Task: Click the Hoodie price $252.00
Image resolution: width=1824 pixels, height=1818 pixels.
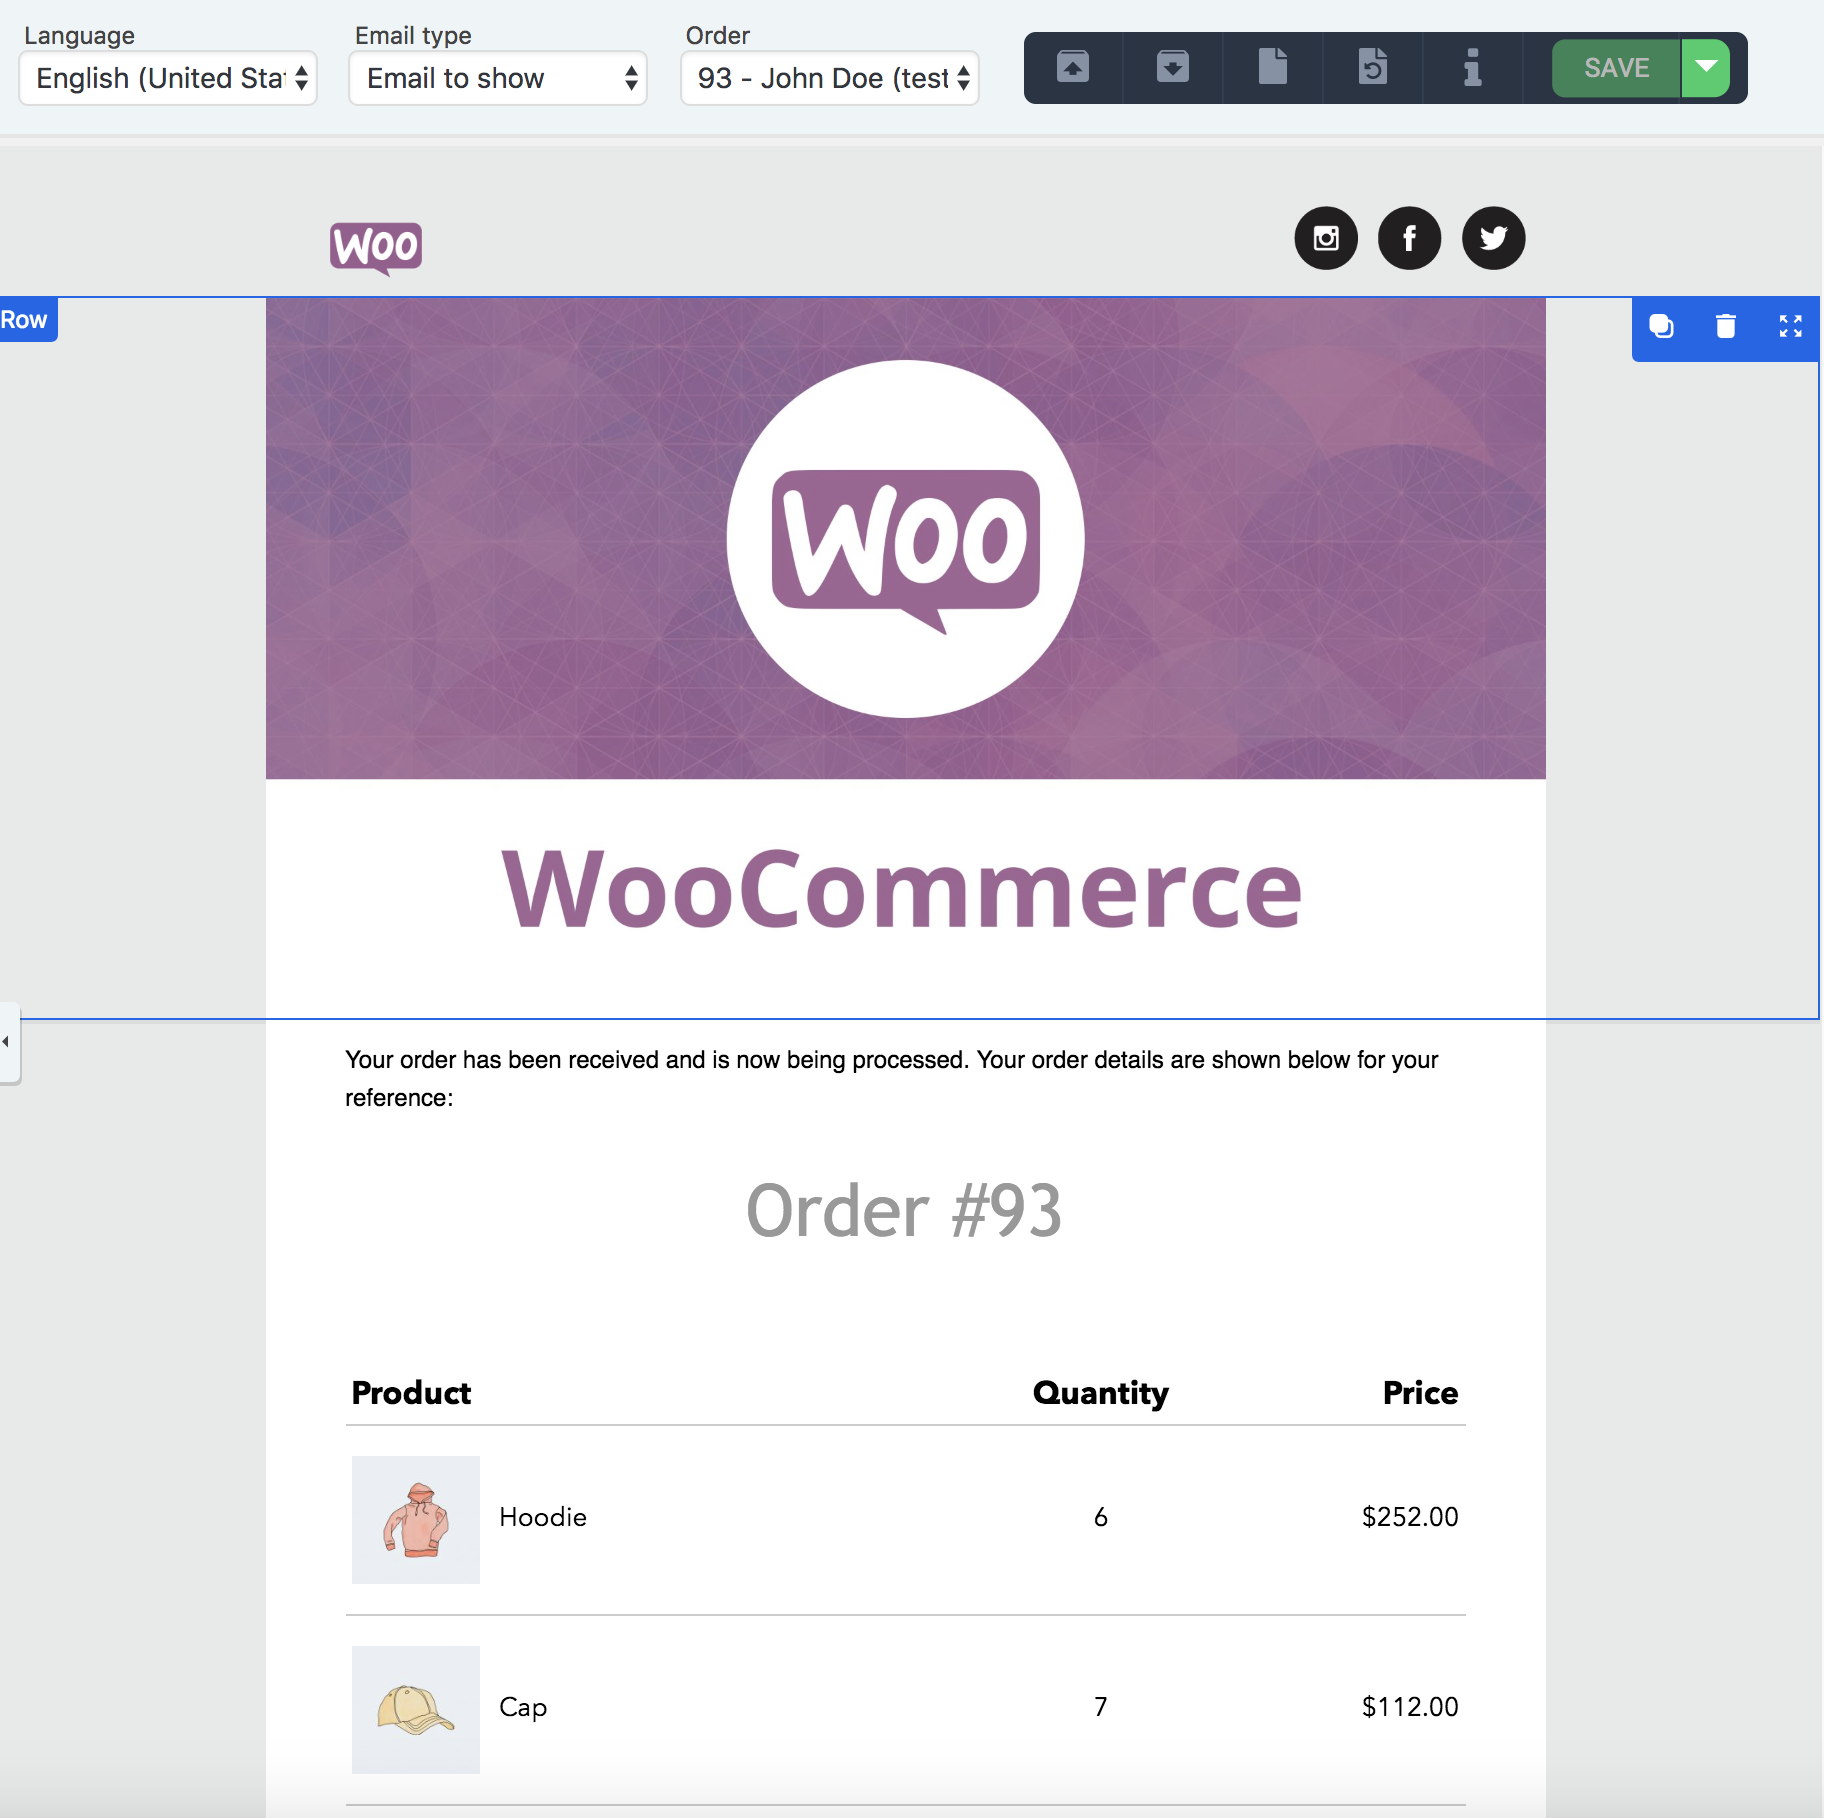Action: 1410,1517
